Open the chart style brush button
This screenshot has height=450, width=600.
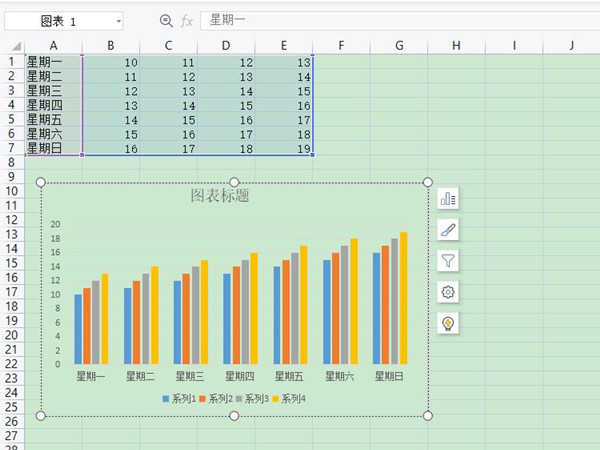448,230
